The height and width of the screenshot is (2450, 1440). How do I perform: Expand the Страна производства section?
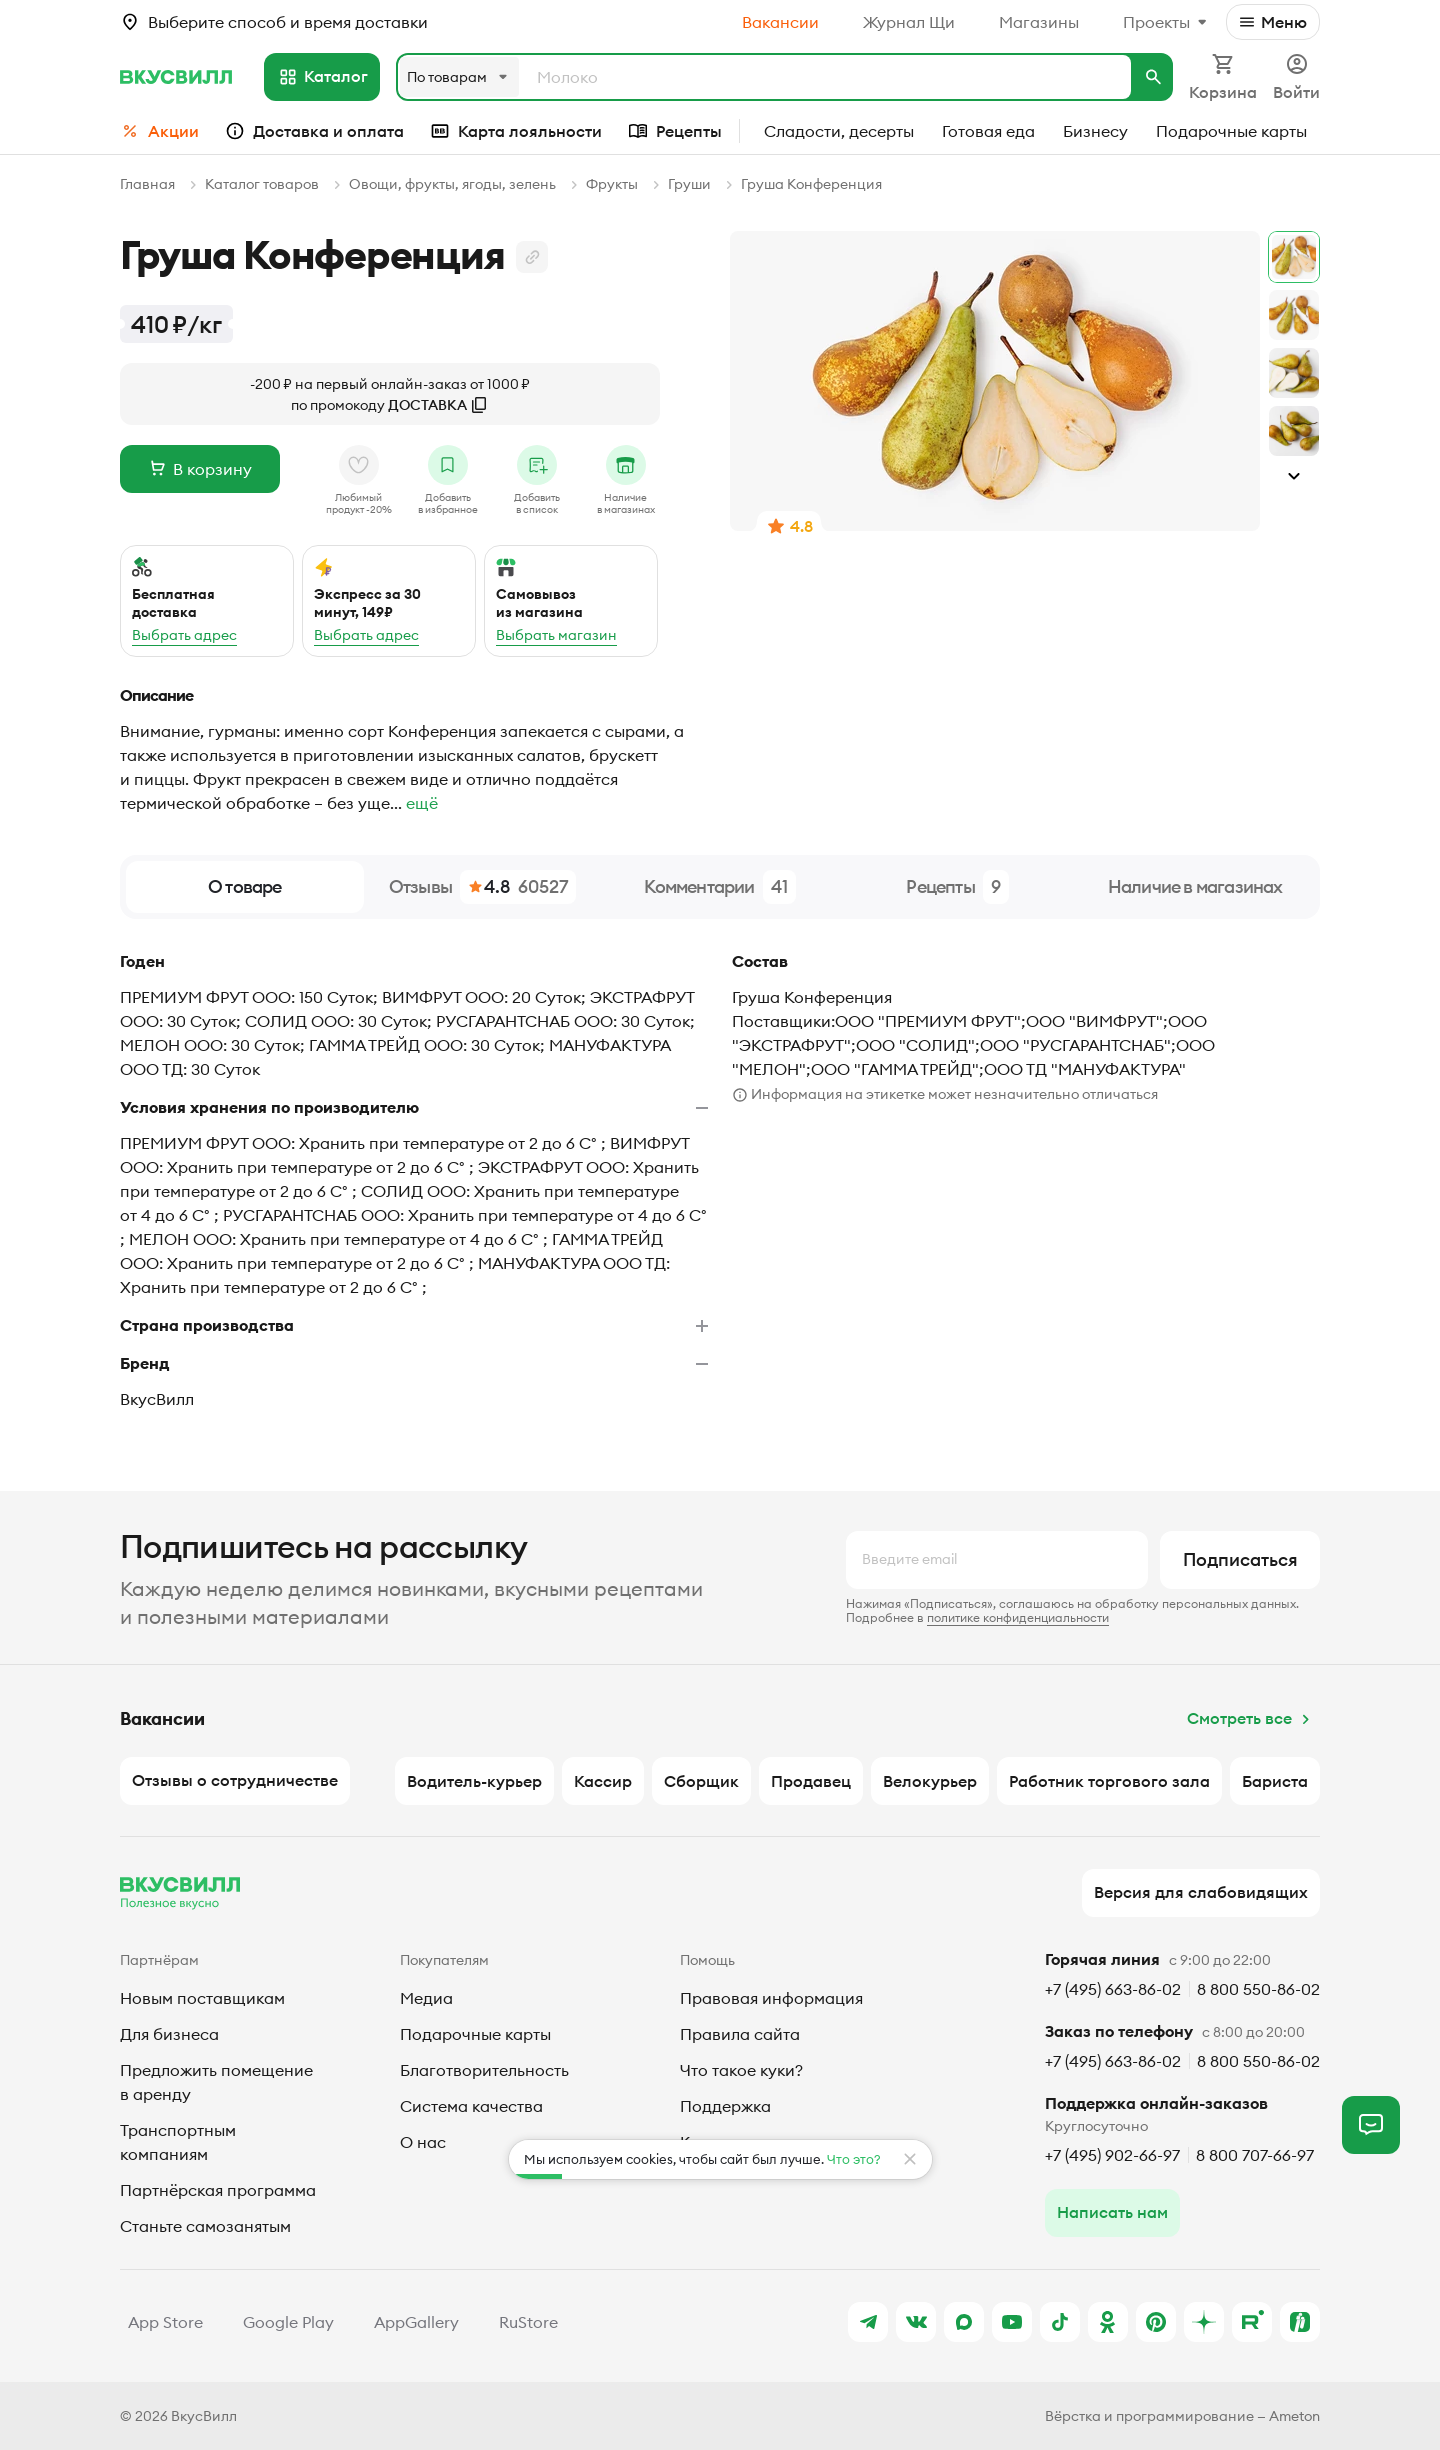pyautogui.click(x=702, y=1326)
